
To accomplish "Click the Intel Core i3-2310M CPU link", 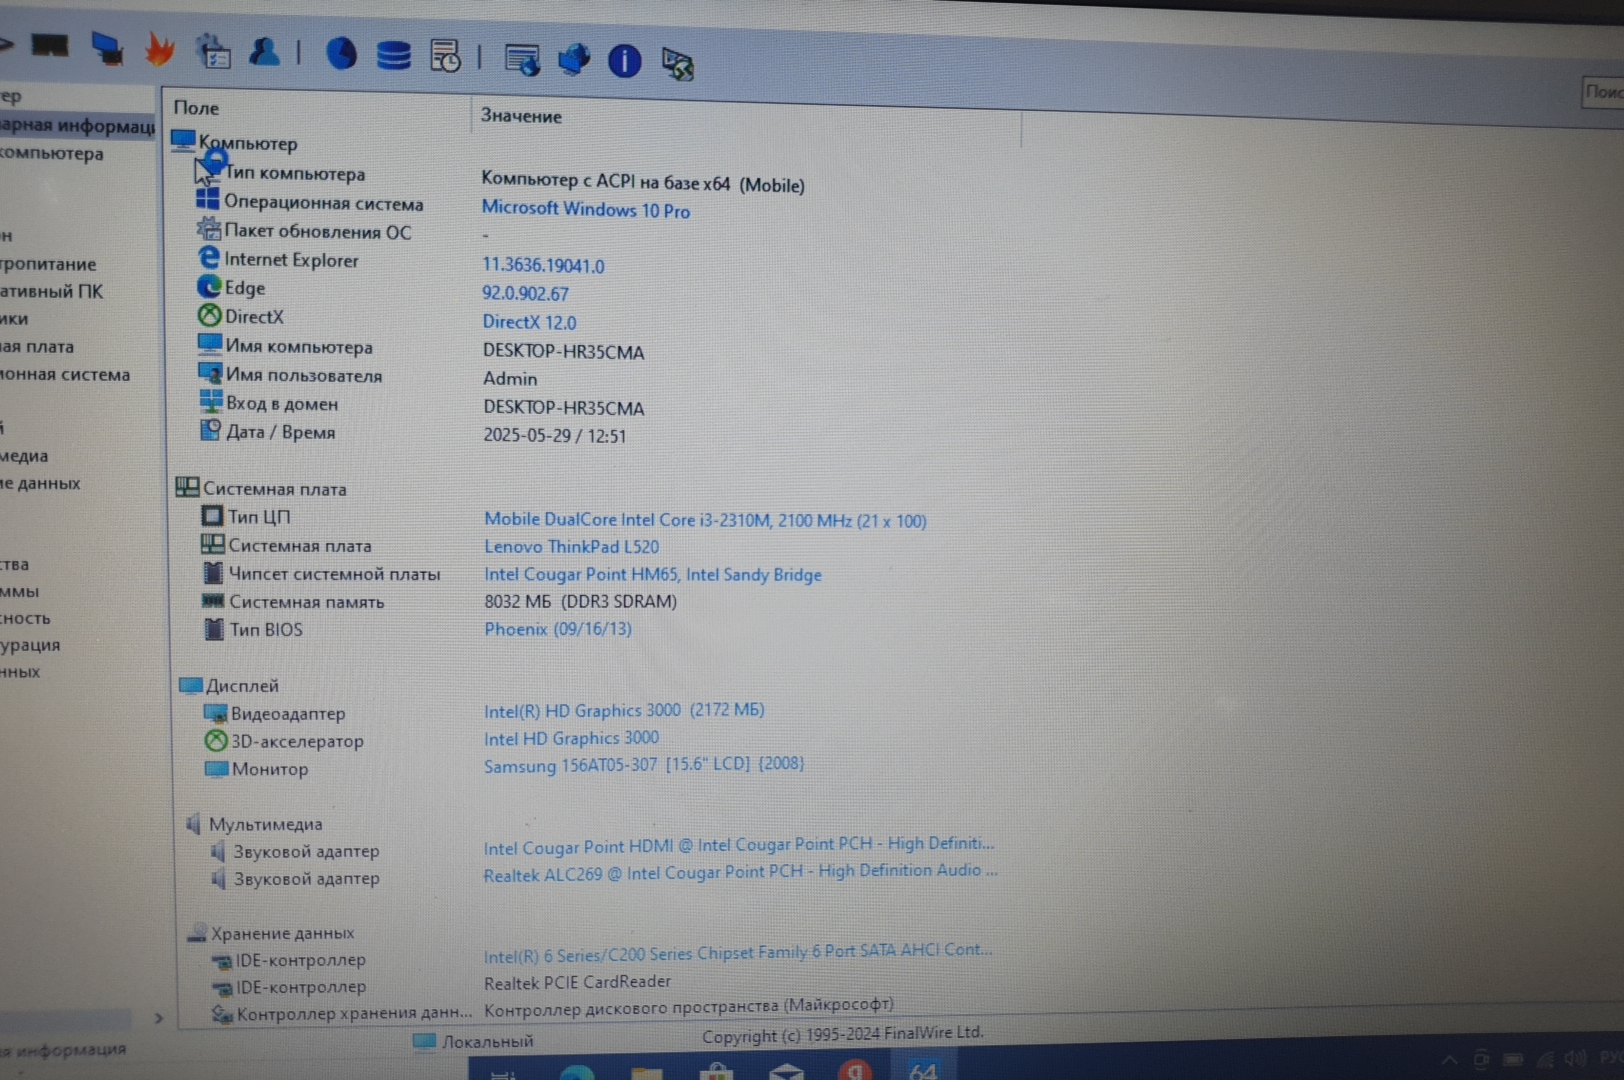I will [x=704, y=520].
